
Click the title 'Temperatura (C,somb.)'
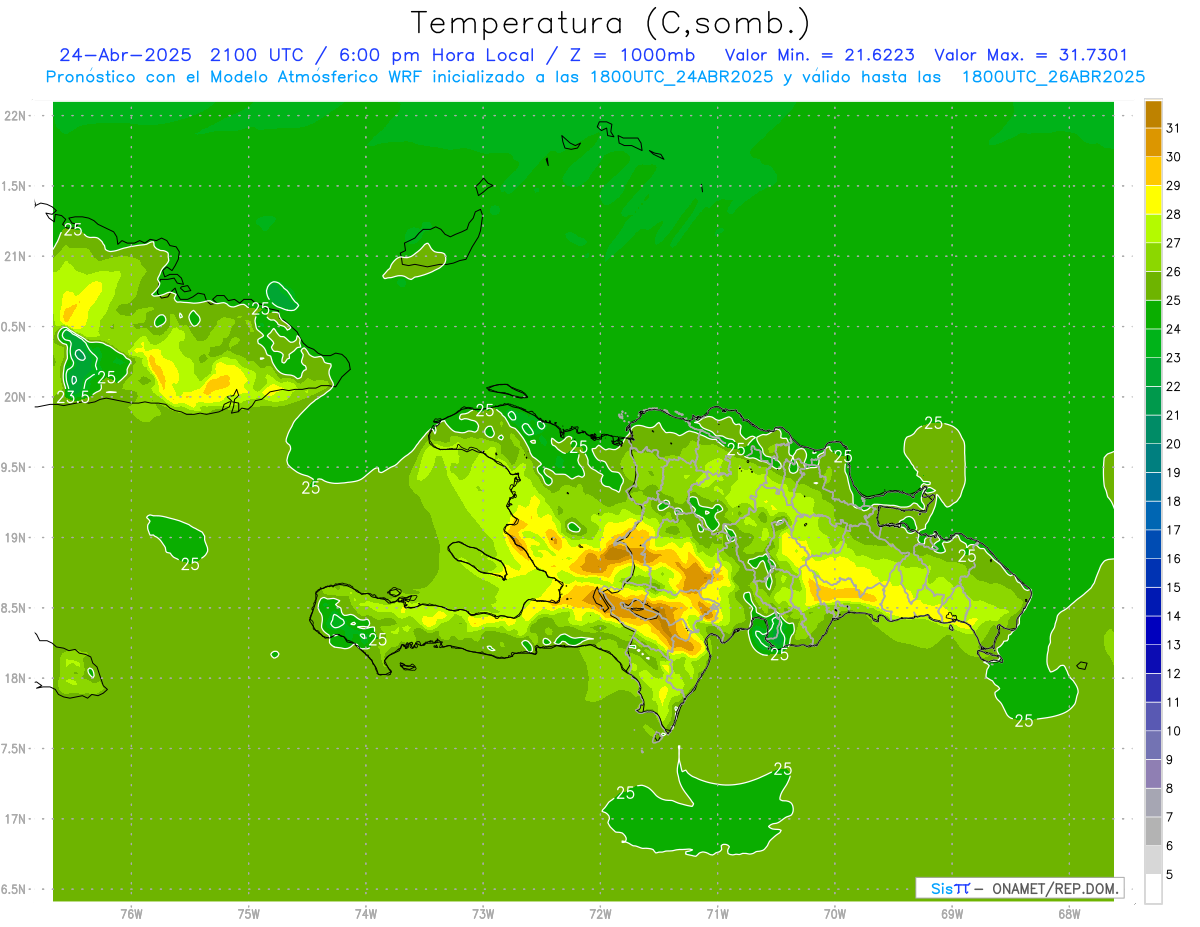point(610,23)
